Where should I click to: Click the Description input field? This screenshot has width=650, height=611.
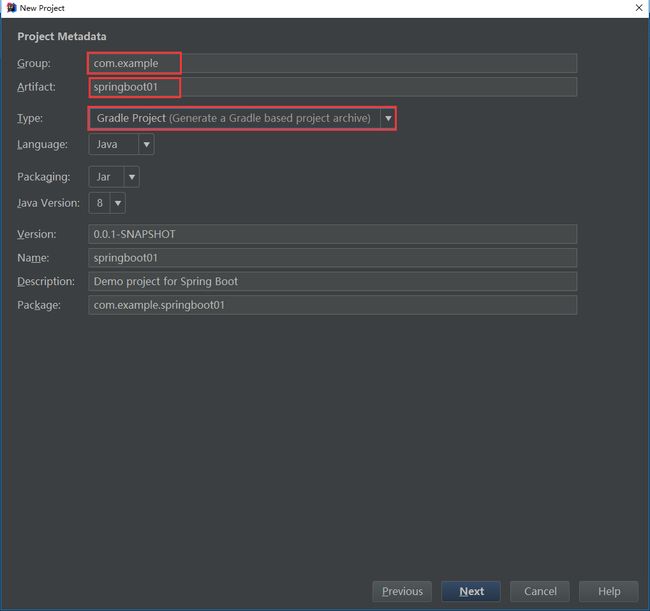[332, 281]
